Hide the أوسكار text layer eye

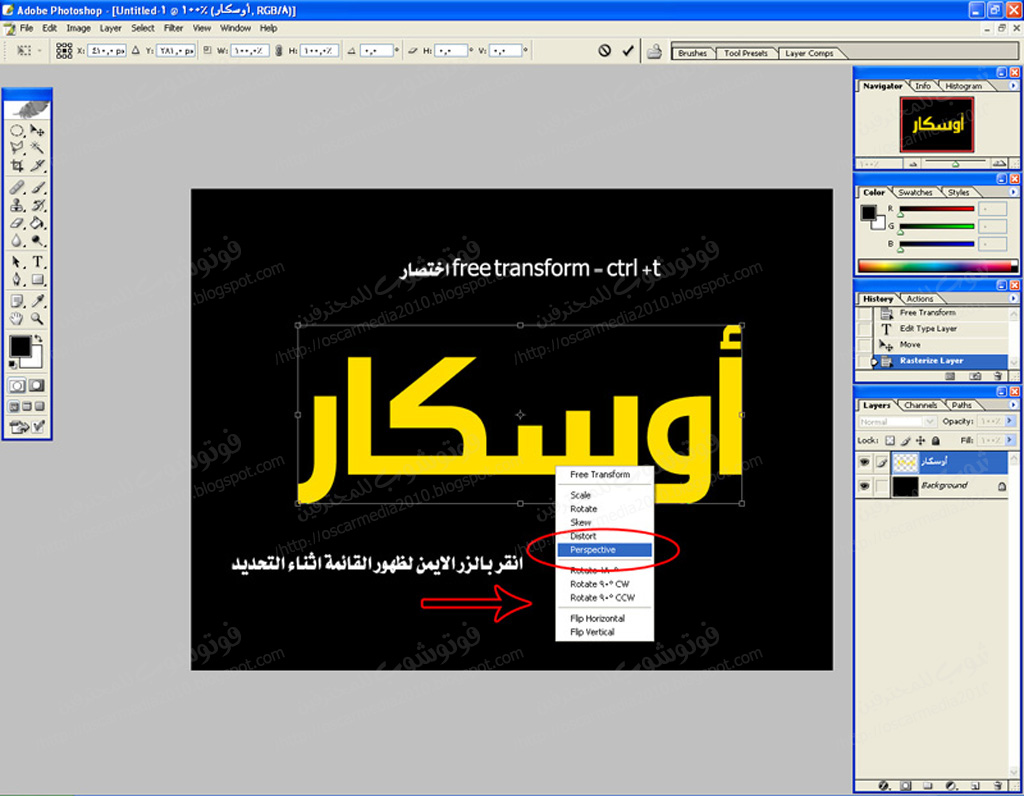(x=865, y=462)
